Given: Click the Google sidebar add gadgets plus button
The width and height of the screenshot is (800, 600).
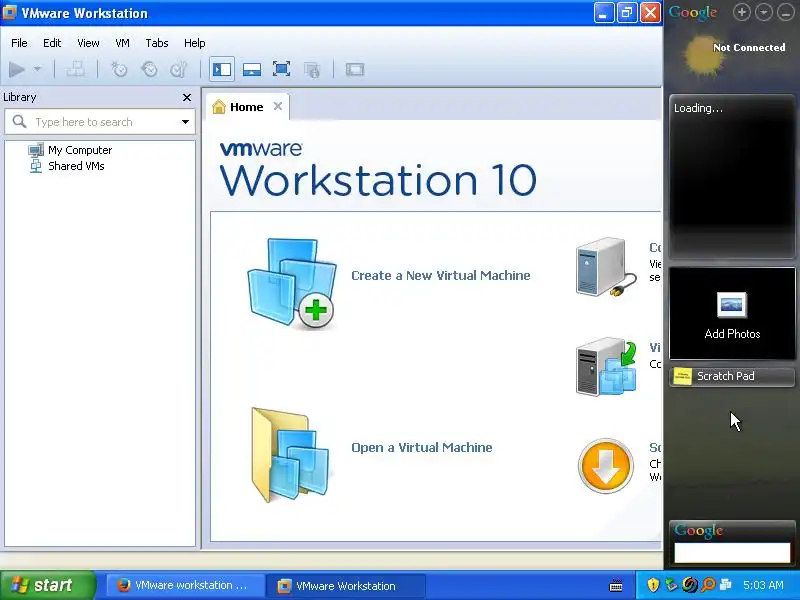Looking at the screenshot, I should click(741, 12).
